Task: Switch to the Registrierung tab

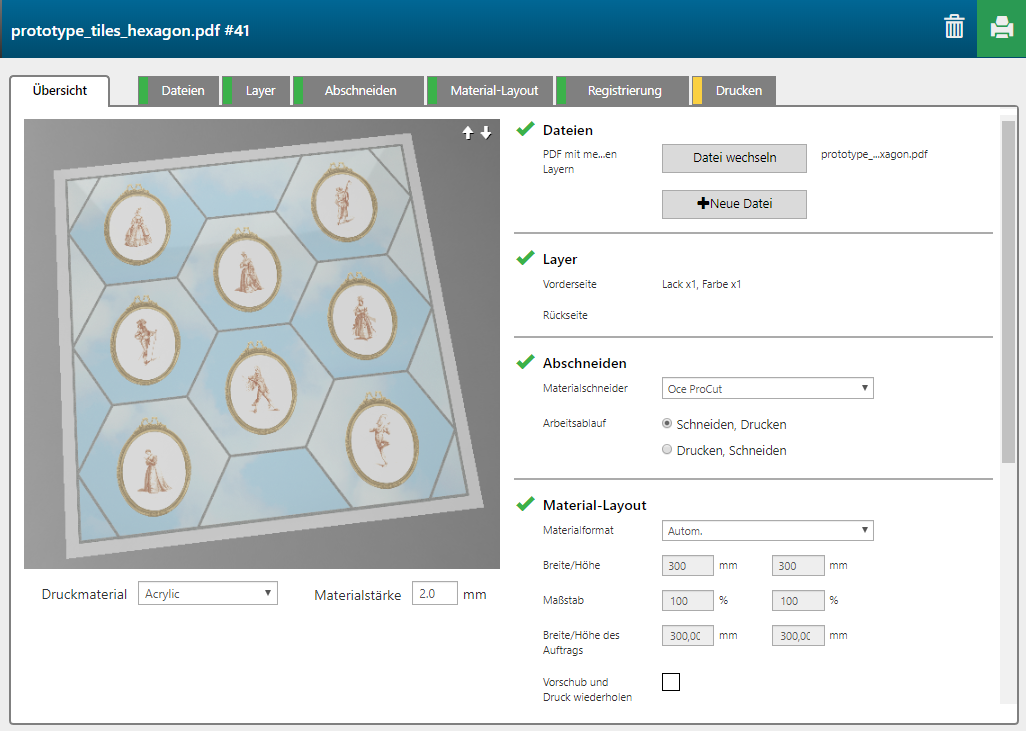Action: tap(624, 91)
